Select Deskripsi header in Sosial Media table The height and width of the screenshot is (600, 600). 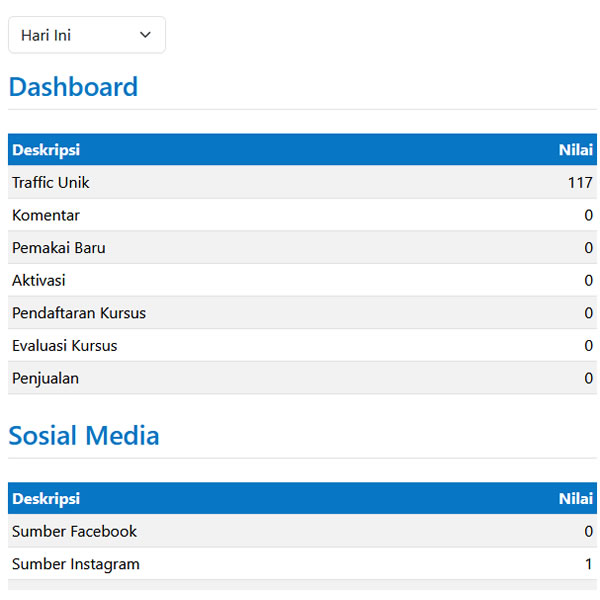46,499
